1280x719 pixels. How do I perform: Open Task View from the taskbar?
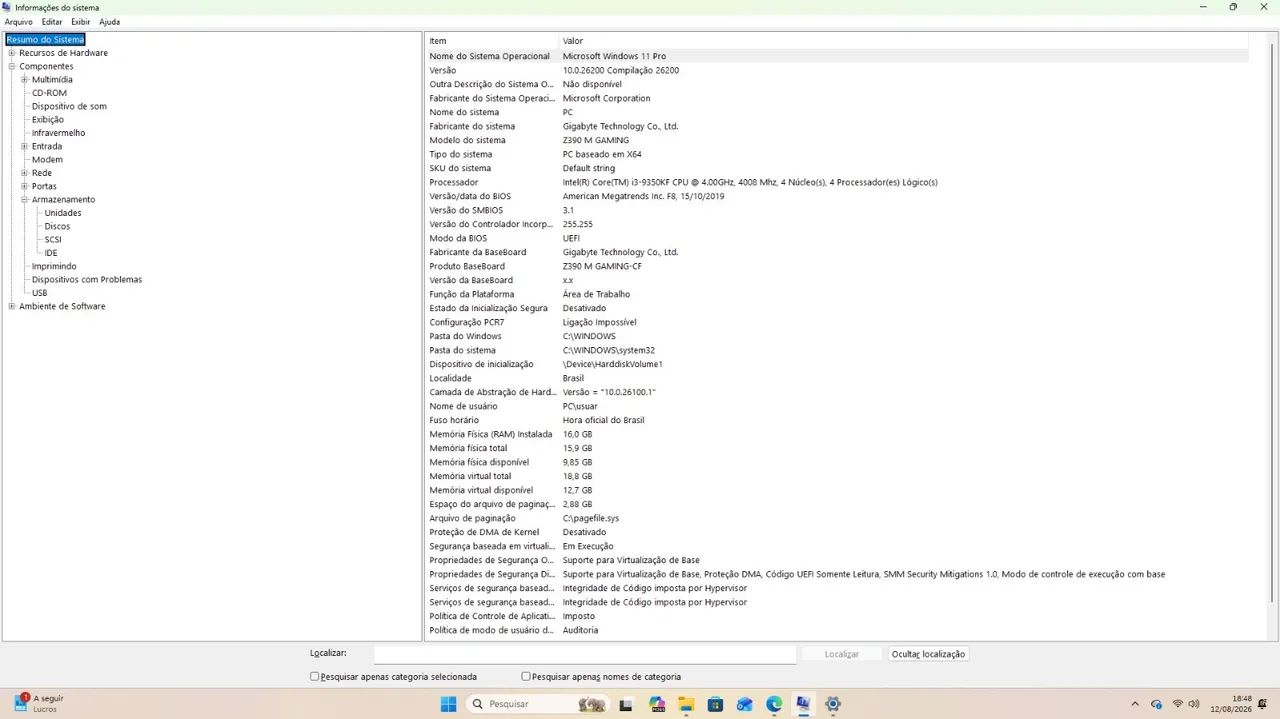point(626,704)
